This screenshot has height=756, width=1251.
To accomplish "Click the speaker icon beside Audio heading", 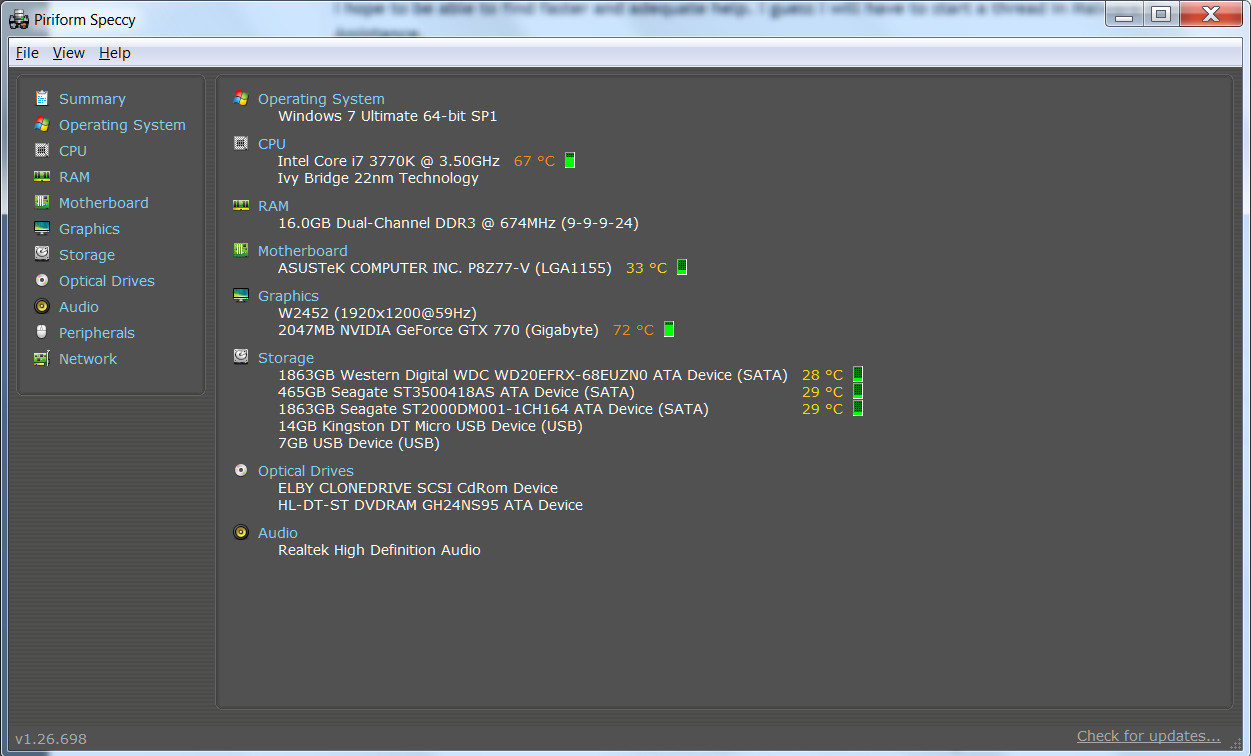I will click(x=241, y=532).
